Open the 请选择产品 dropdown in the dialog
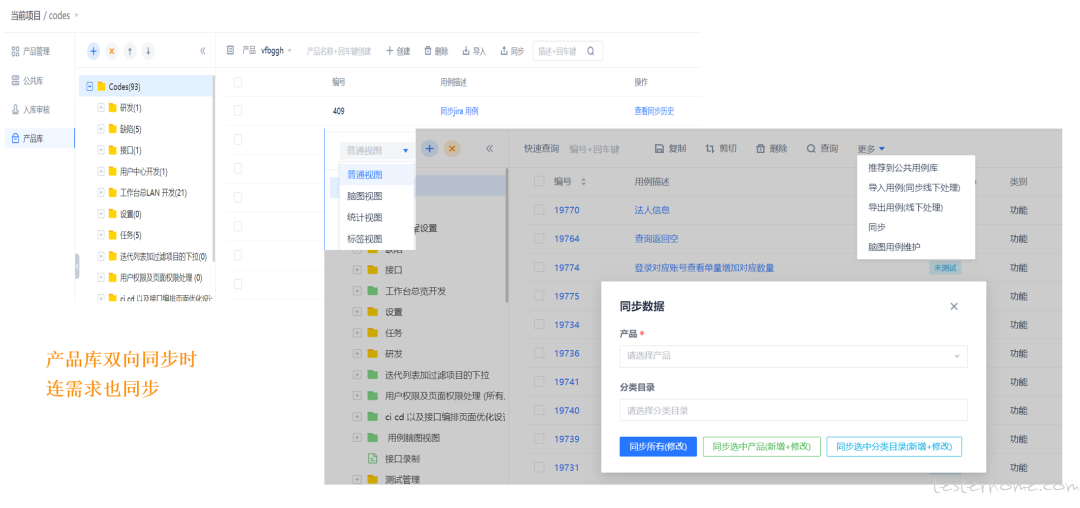 coord(793,356)
